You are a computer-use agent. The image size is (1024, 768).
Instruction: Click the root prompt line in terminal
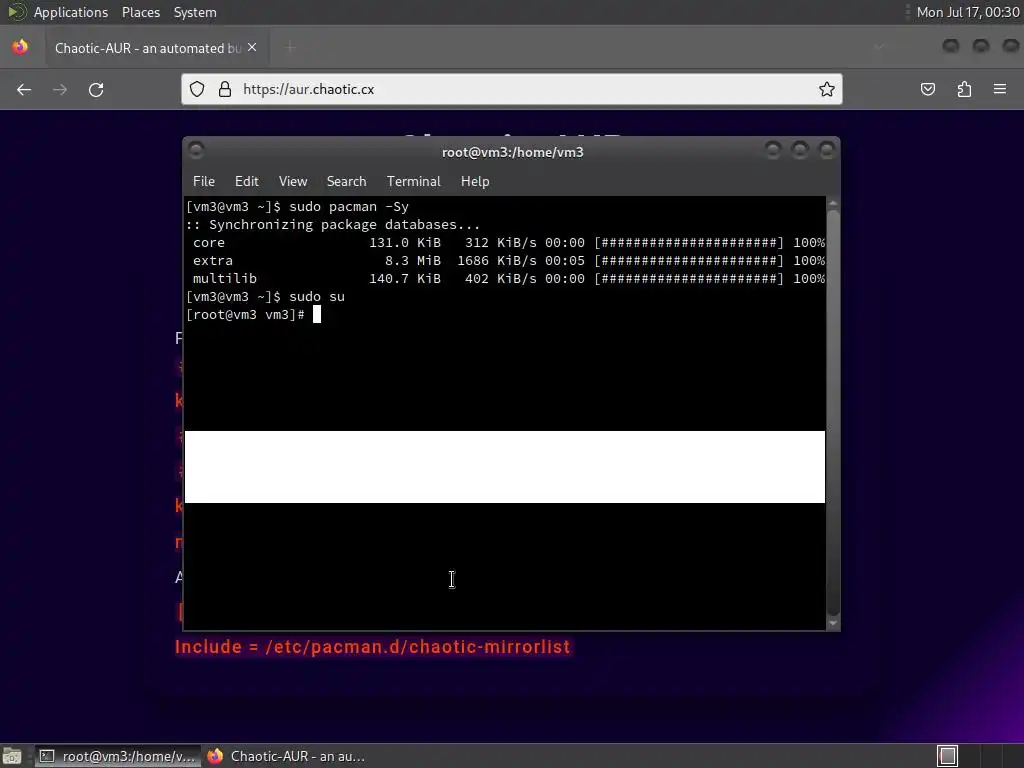(253, 315)
